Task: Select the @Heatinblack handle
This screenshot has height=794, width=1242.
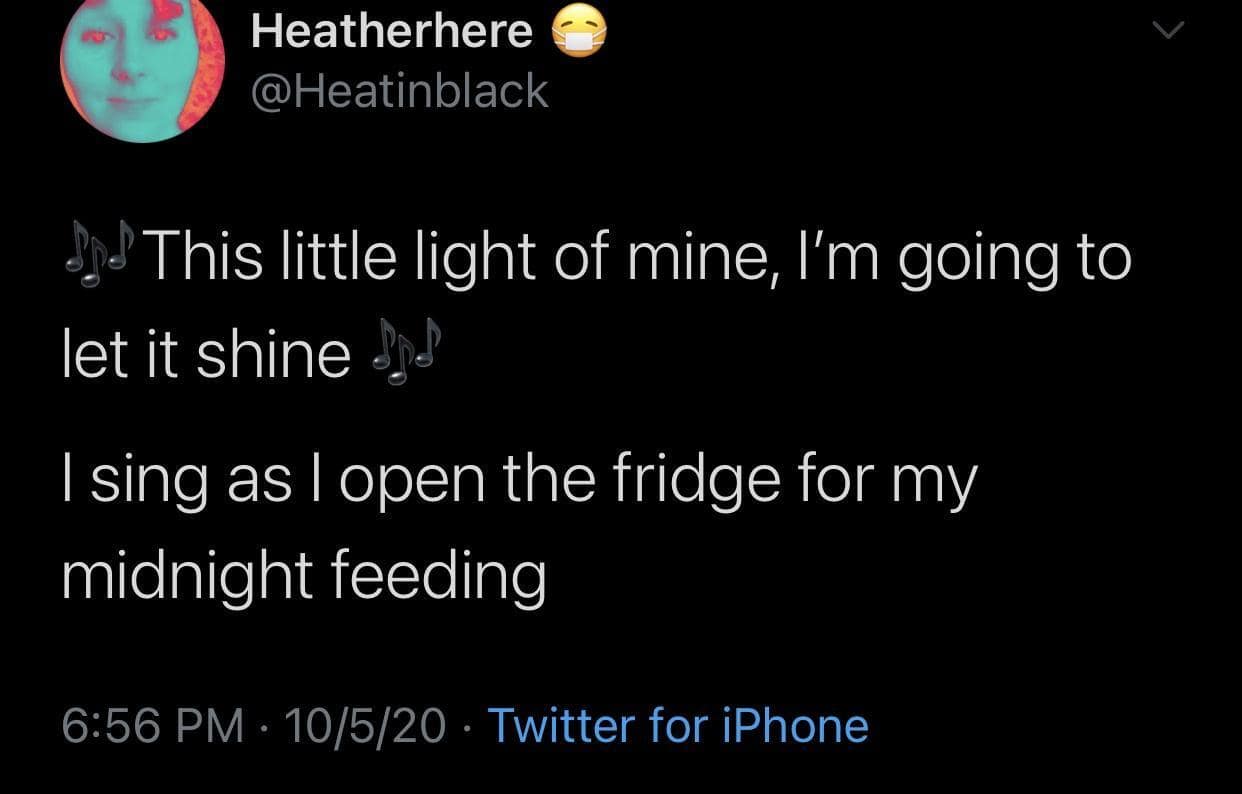Action: [399, 92]
